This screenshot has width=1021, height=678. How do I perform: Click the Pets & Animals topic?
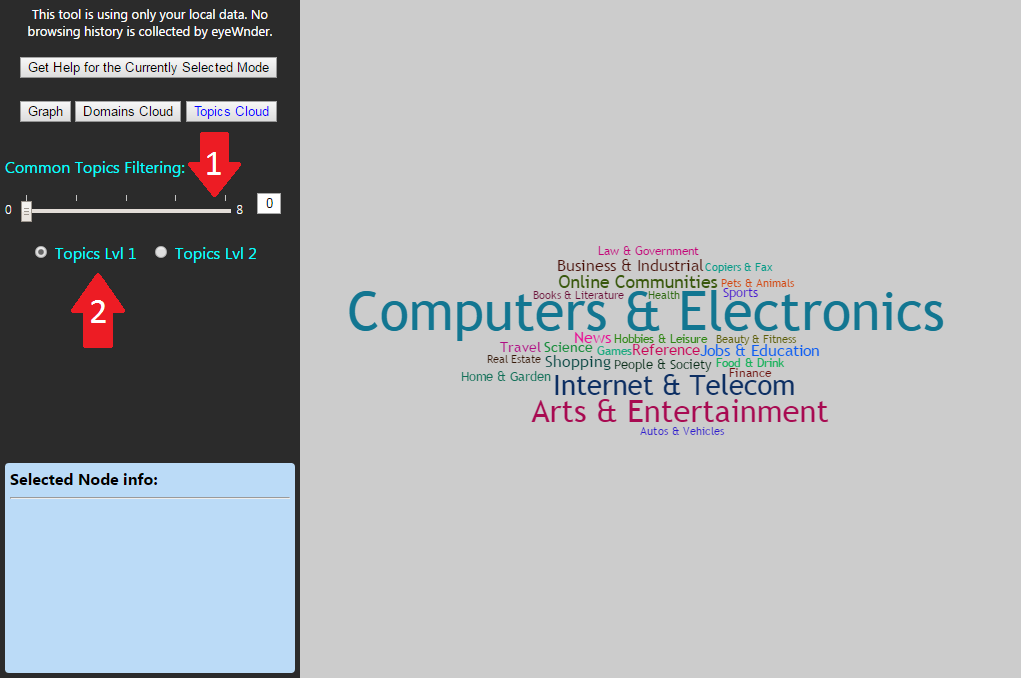click(757, 283)
